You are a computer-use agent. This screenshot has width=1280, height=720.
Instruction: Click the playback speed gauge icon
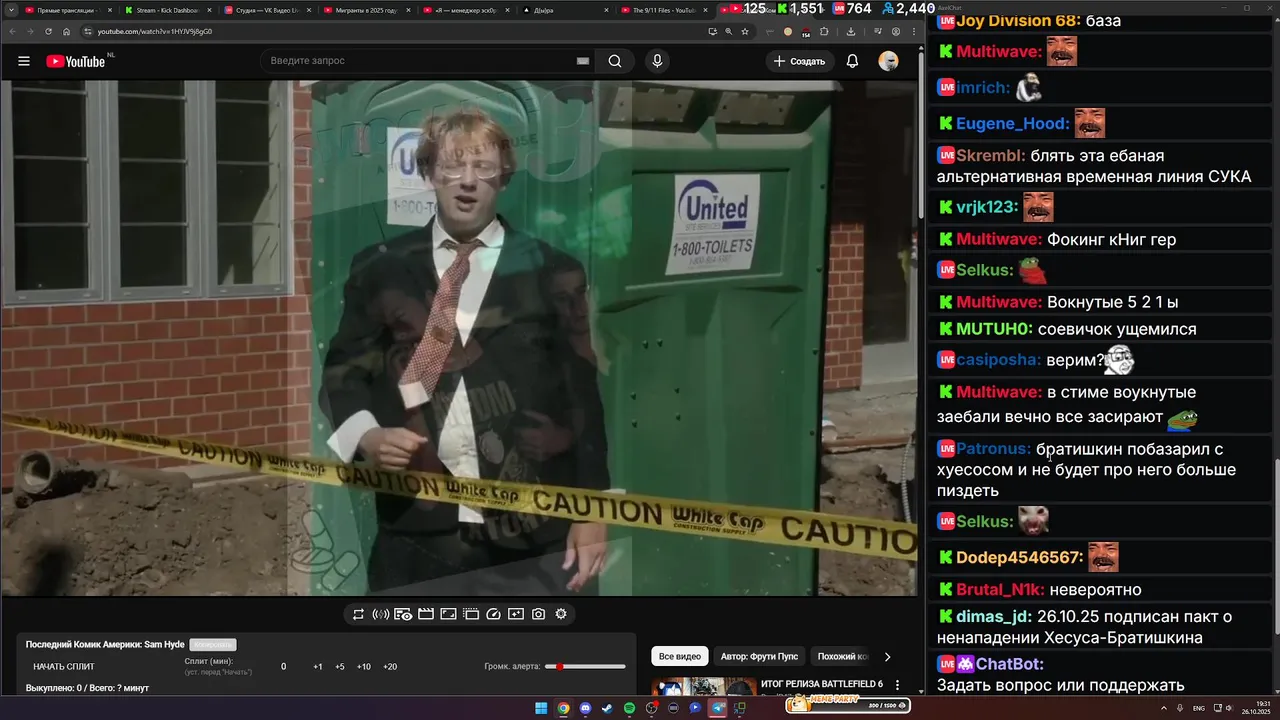coord(493,614)
